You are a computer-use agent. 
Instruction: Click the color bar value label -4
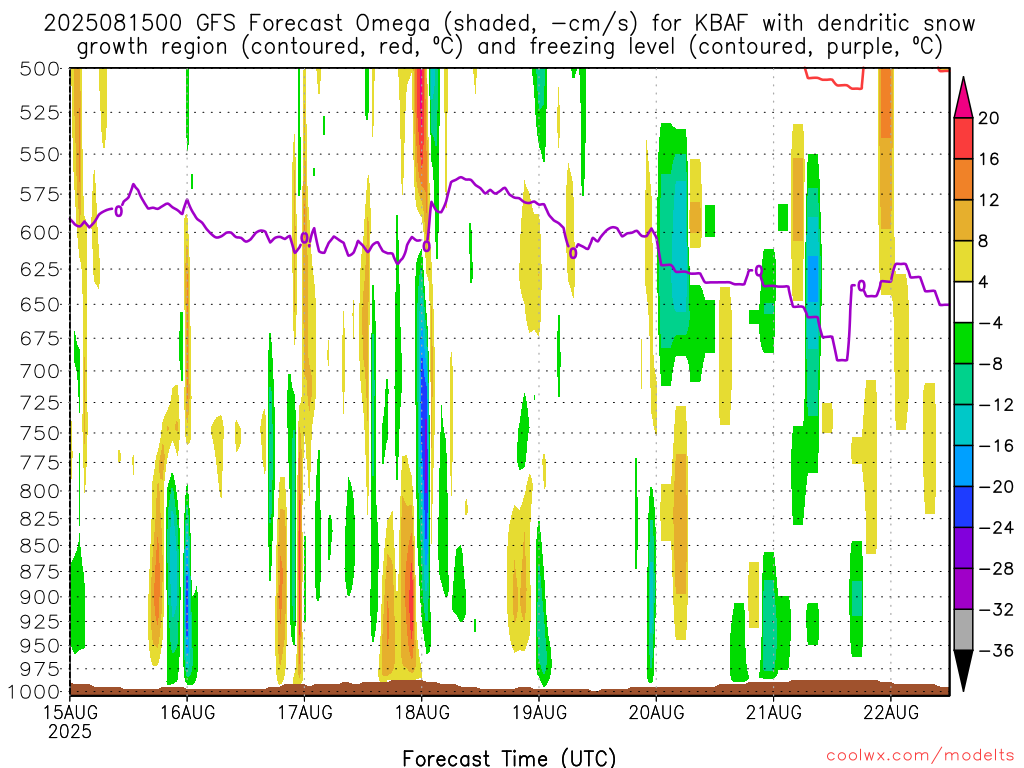tap(991, 323)
